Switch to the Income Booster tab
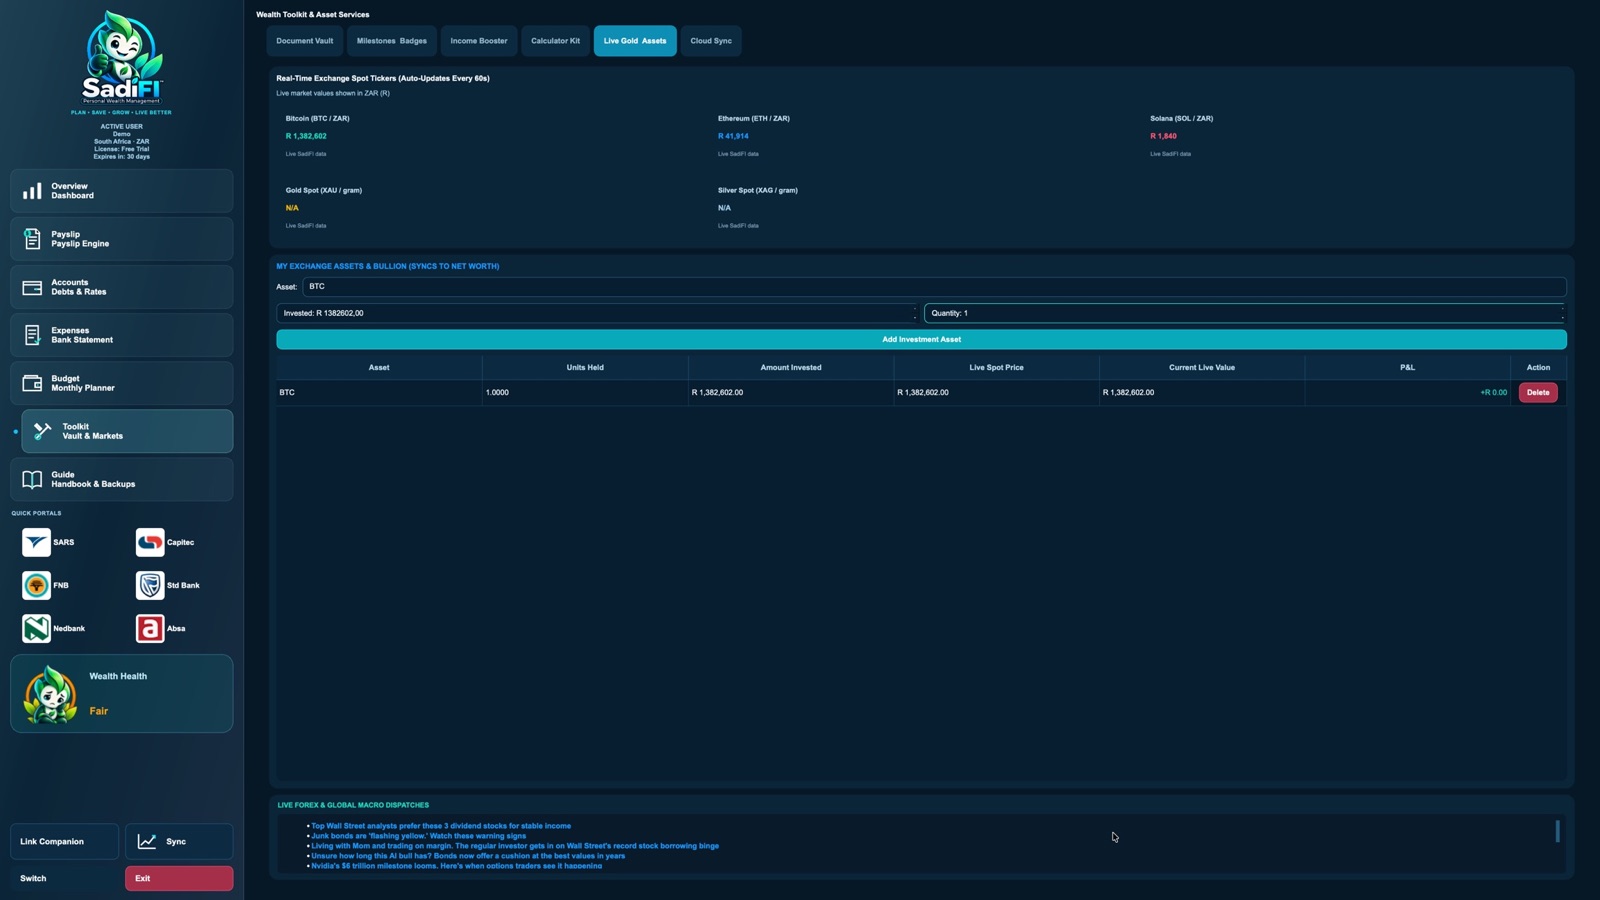Screen dimensions: 1600x900 click(479, 41)
